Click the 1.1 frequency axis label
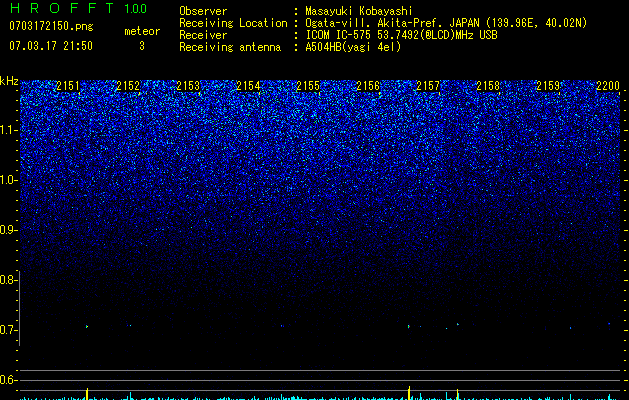629x400 pixels. pos(9,130)
